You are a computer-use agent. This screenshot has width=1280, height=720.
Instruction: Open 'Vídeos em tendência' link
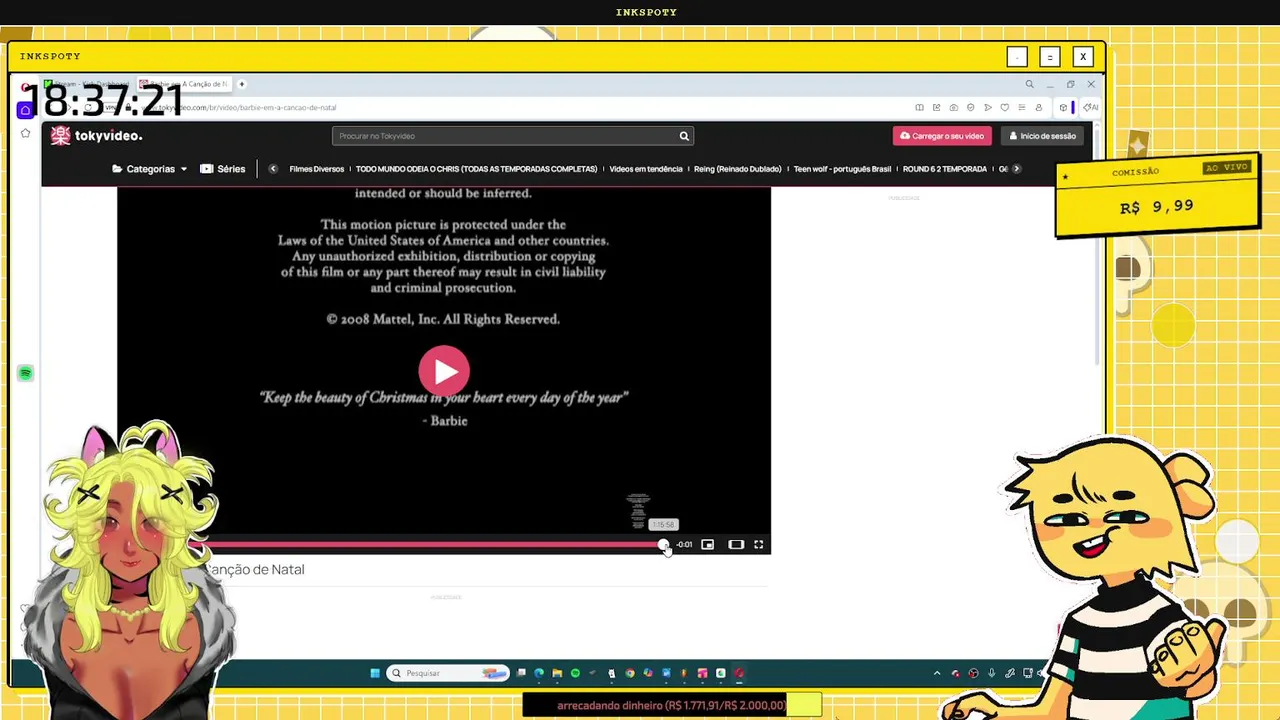pos(646,169)
